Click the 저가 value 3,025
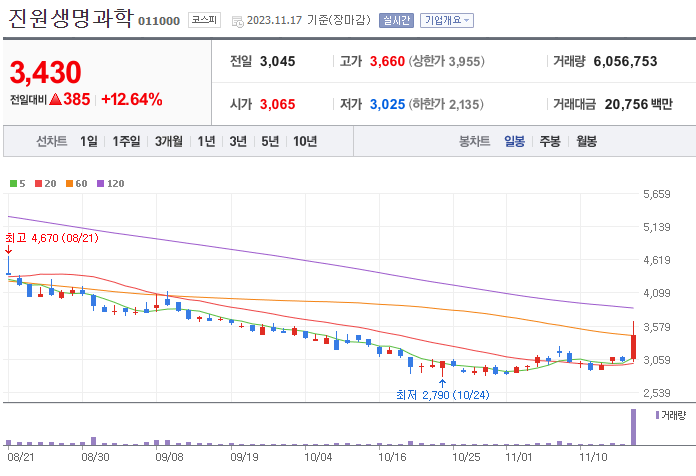 tap(387, 104)
